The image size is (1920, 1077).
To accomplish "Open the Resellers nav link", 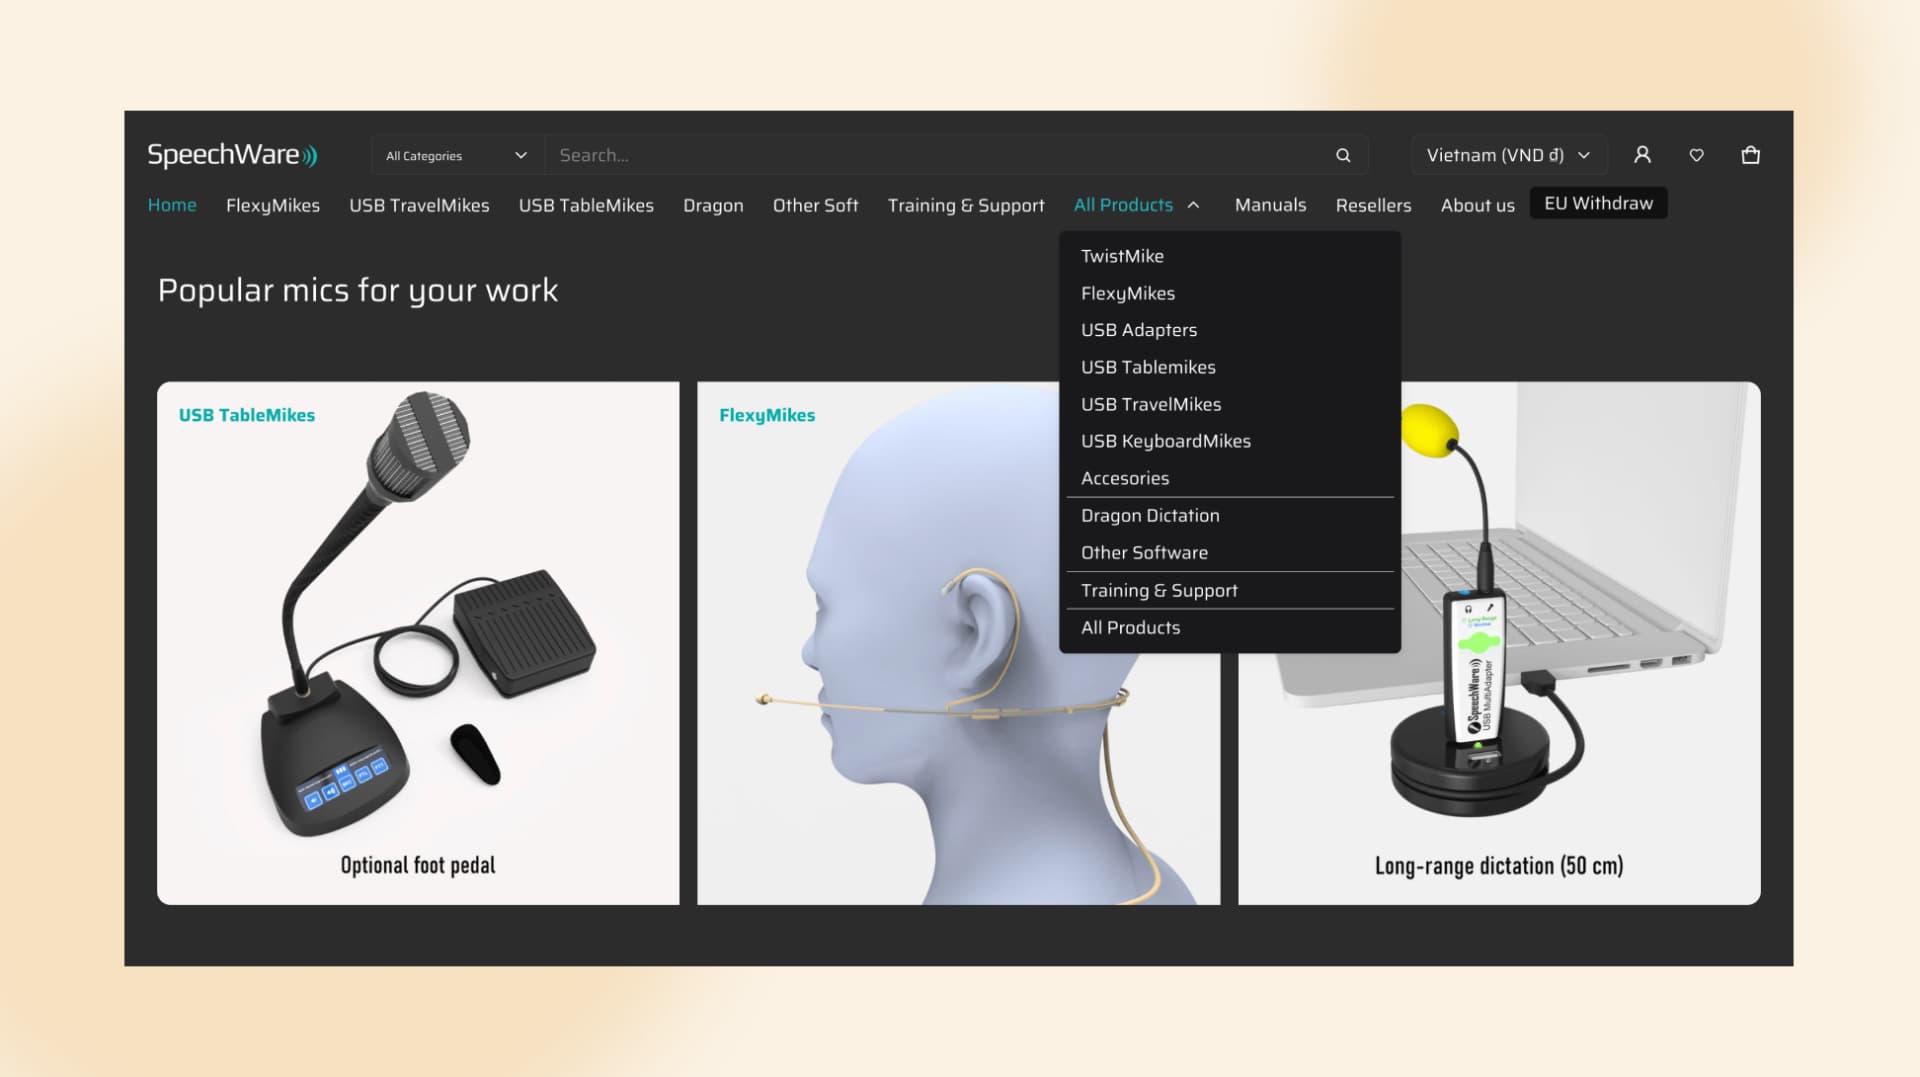I will pyautogui.click(x=1373, y=205).
